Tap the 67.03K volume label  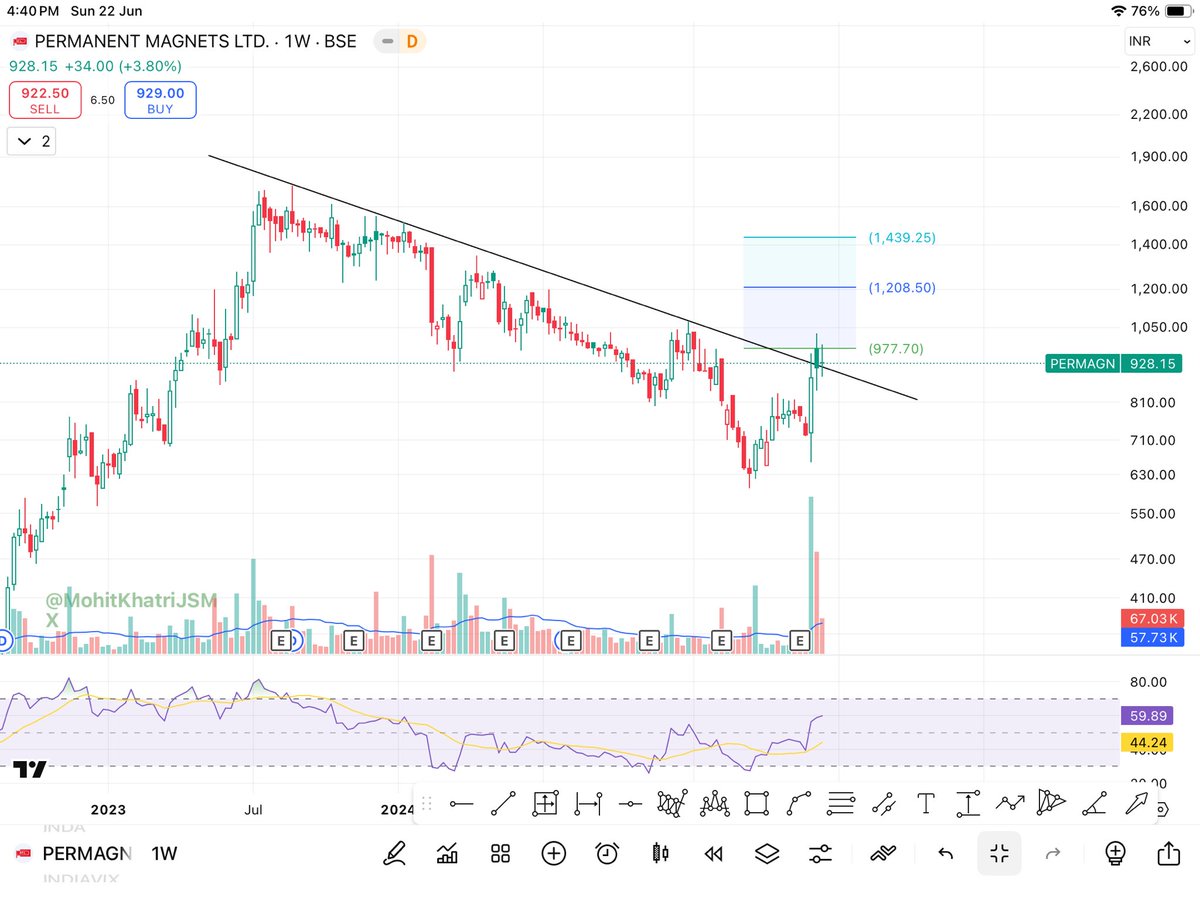(1154, 619)
